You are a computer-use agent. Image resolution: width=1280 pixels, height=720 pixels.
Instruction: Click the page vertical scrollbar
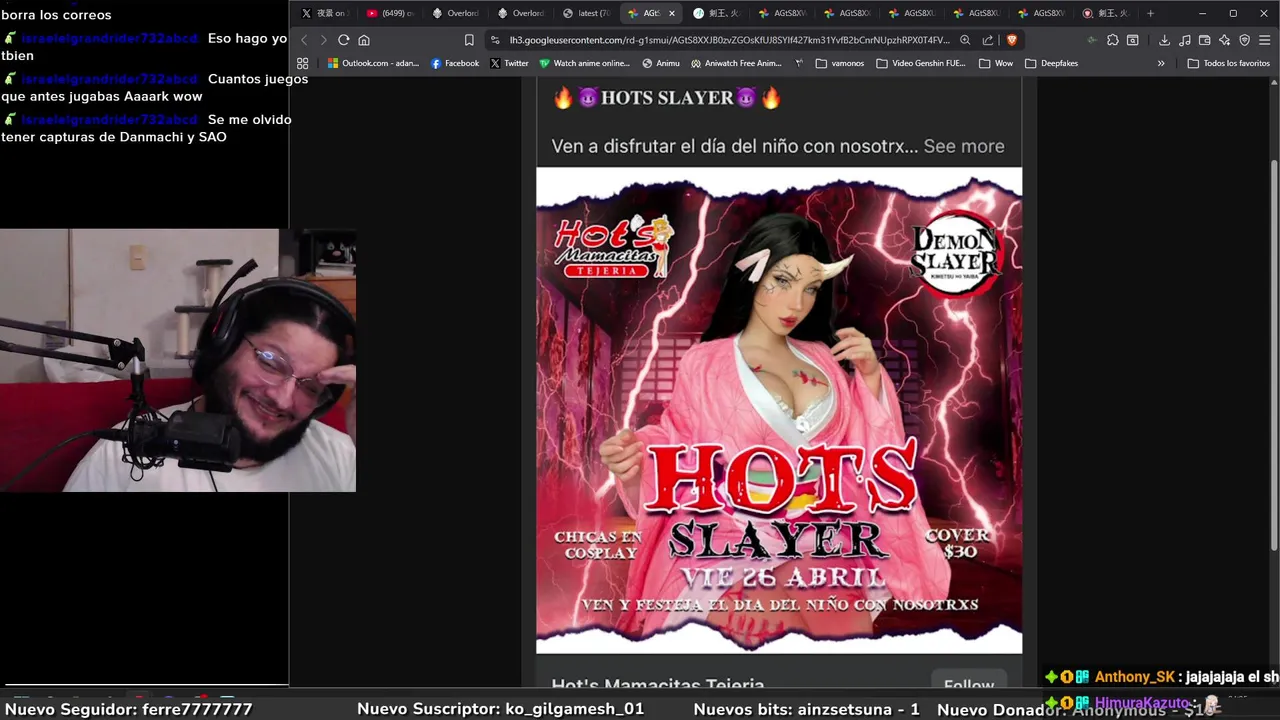click(x=1273, y=354)
